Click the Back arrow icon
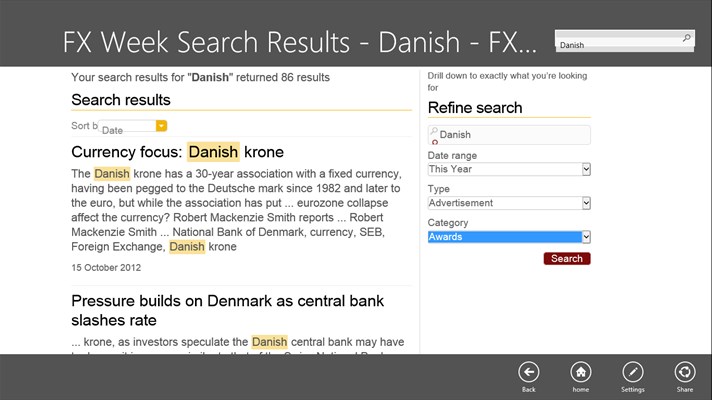This screenshot has height=400, width=712. coord(529,372)
